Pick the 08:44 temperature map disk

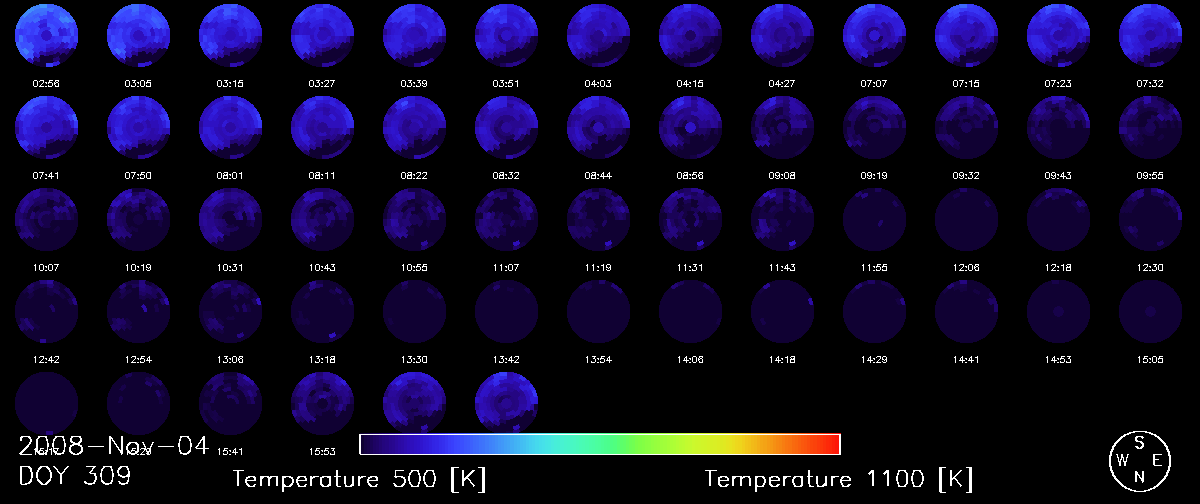click(x=598, y=128)
